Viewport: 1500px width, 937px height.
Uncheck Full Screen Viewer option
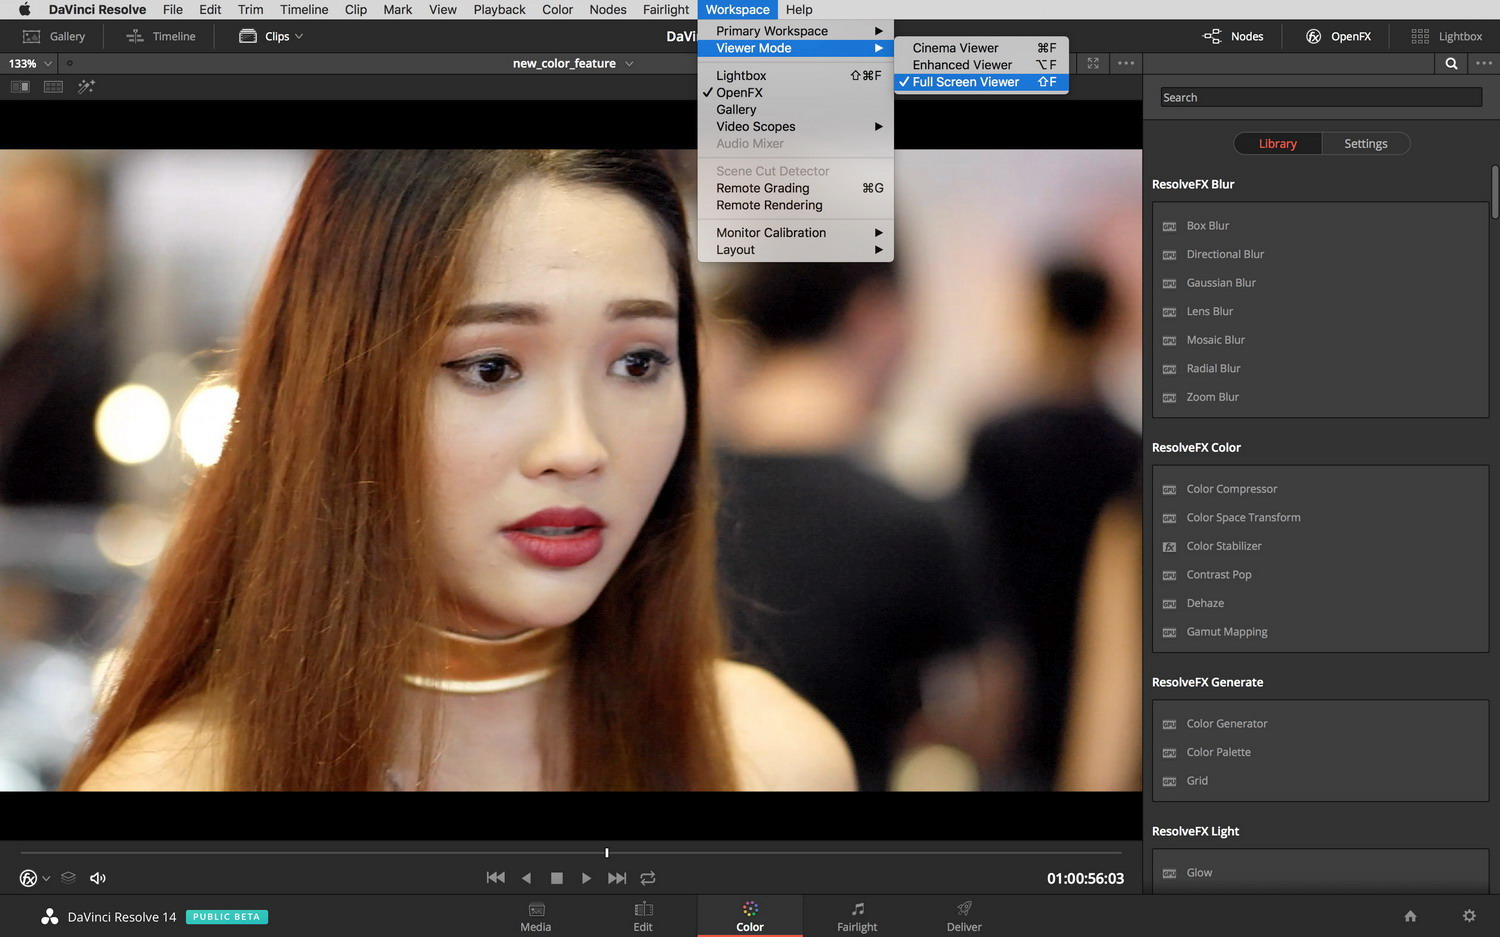pos(981,82)
